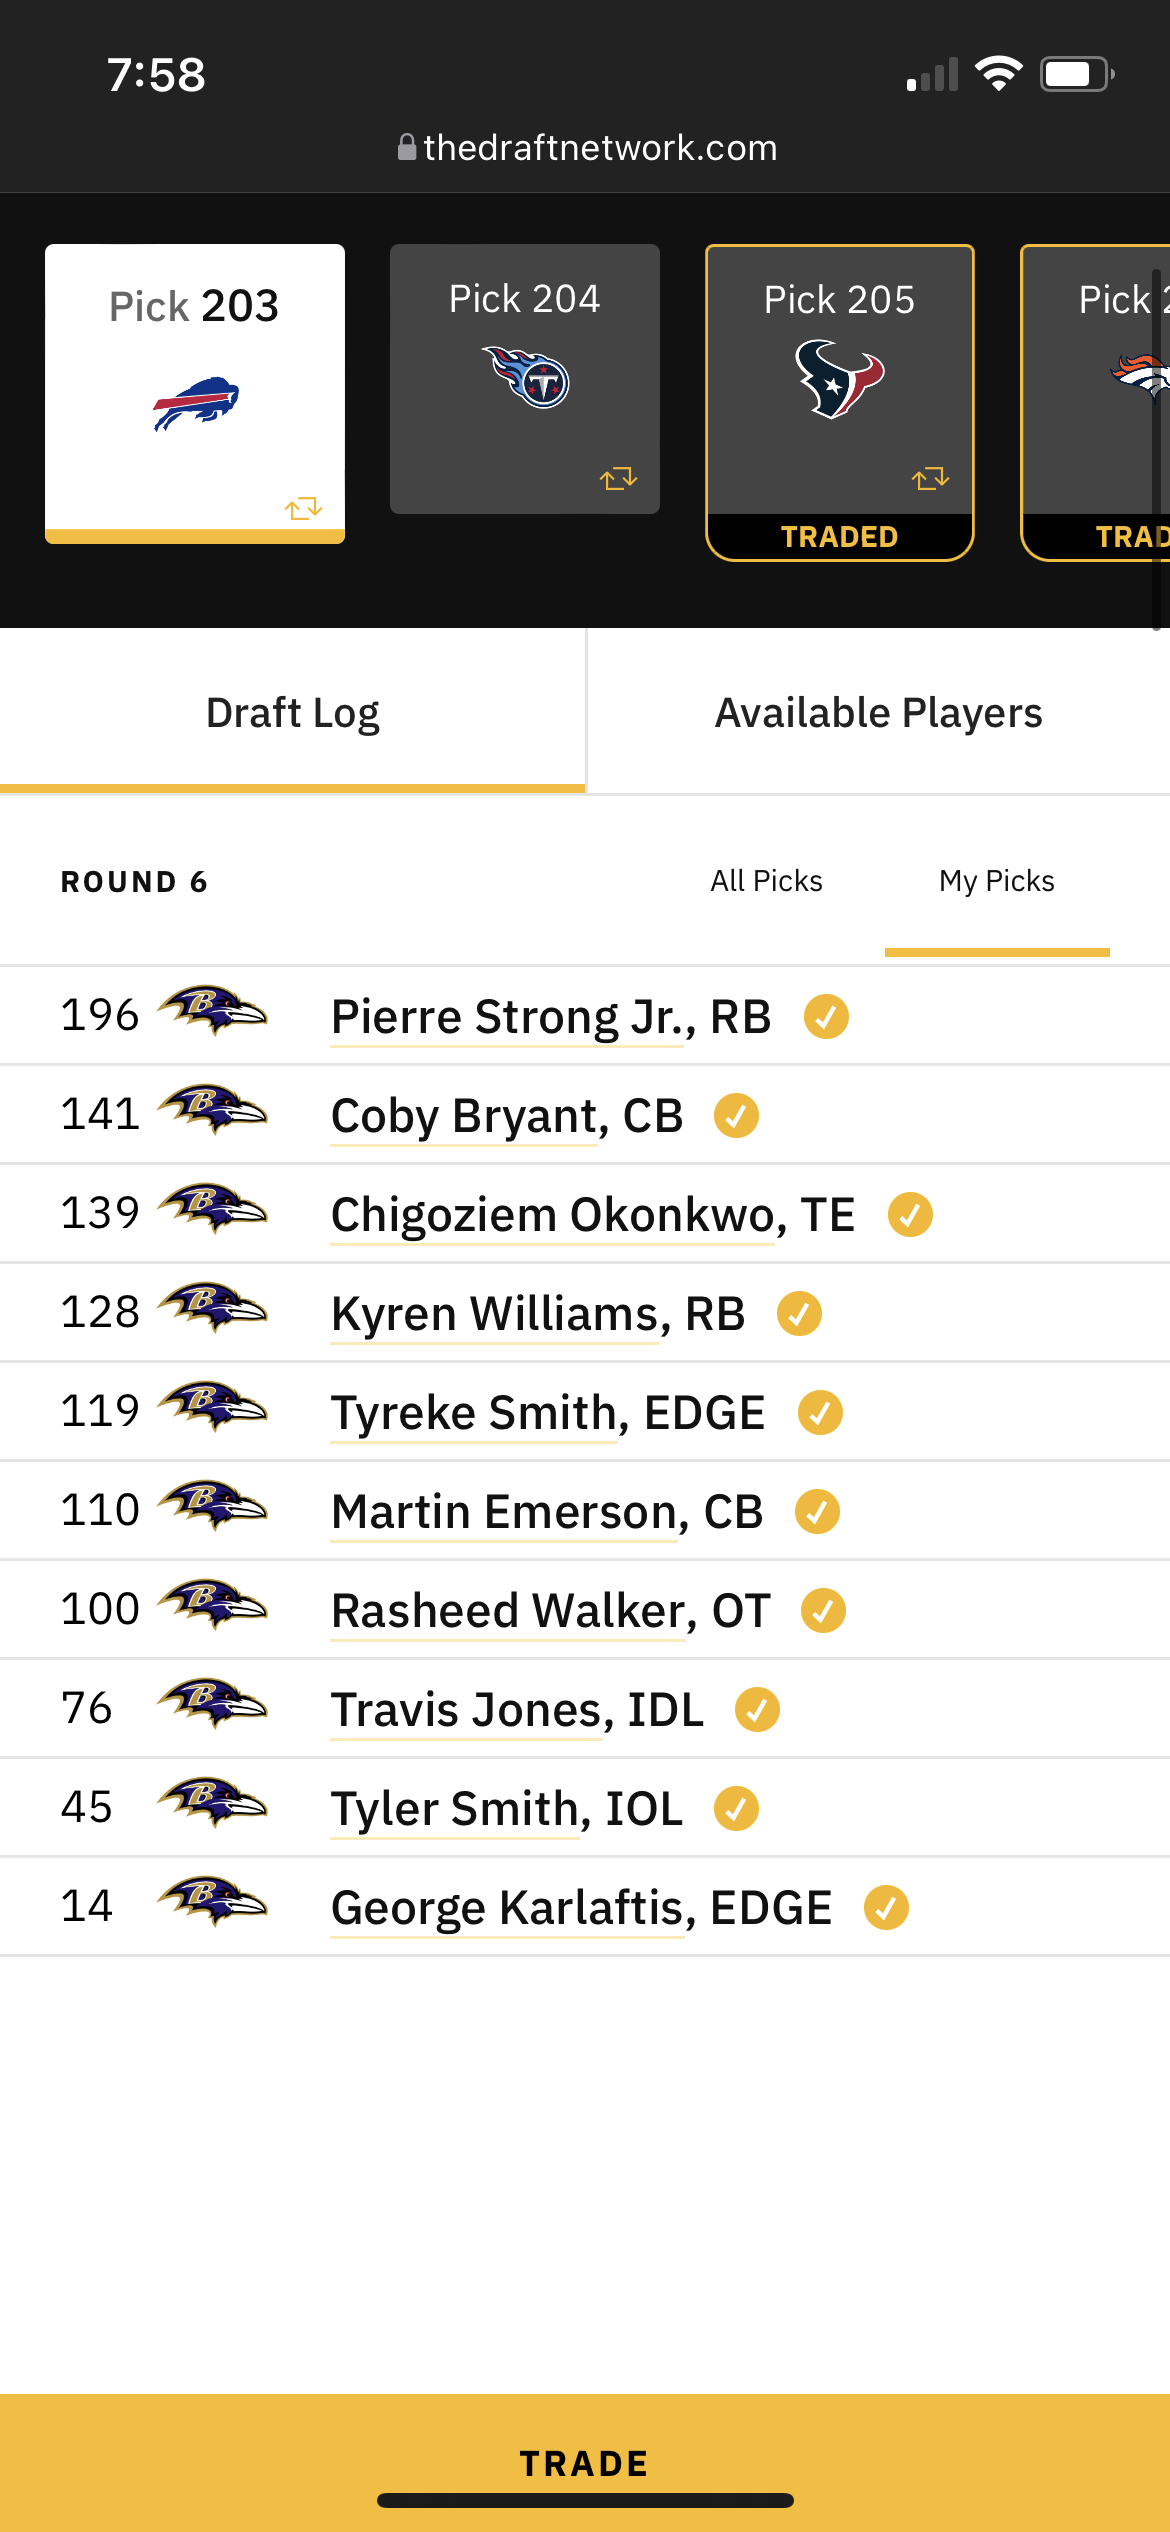This screenshot has width=1170, height=2532.
Task: Show All Picks filter
Action: coord(766,881)
